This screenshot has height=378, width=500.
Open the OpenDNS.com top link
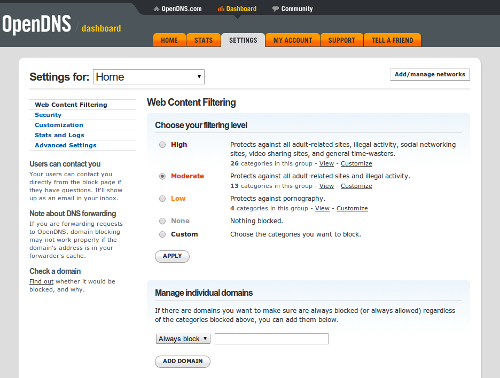point(178,9)
